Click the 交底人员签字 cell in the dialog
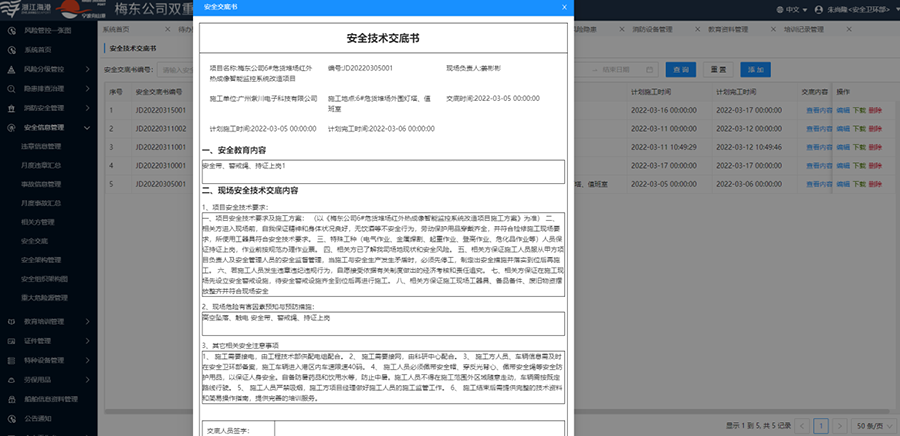900x436 pixels. [238, 429]
